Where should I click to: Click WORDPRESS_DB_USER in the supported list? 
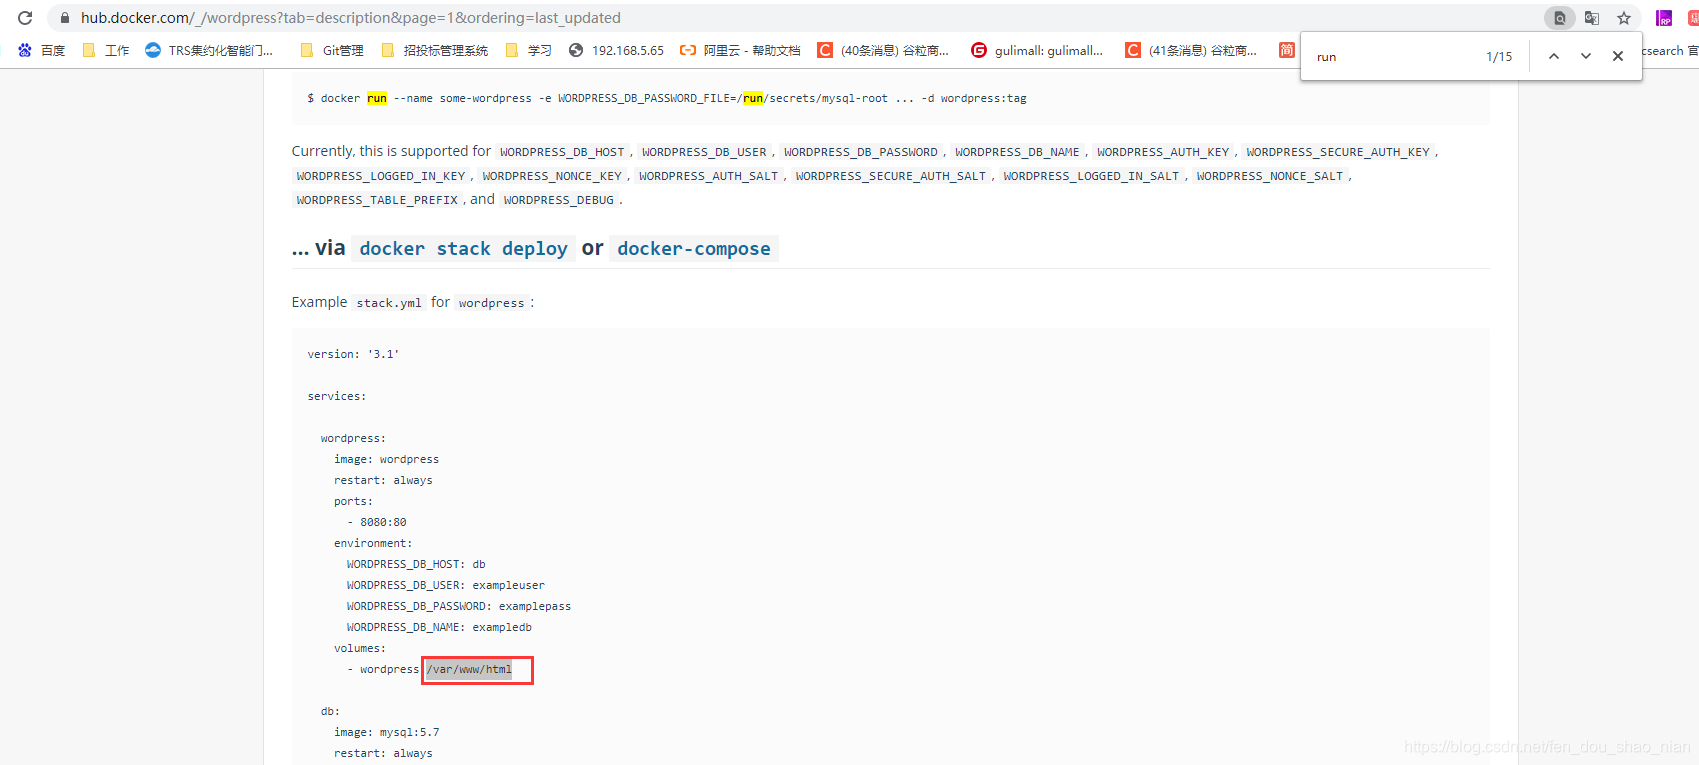[704, 152]
